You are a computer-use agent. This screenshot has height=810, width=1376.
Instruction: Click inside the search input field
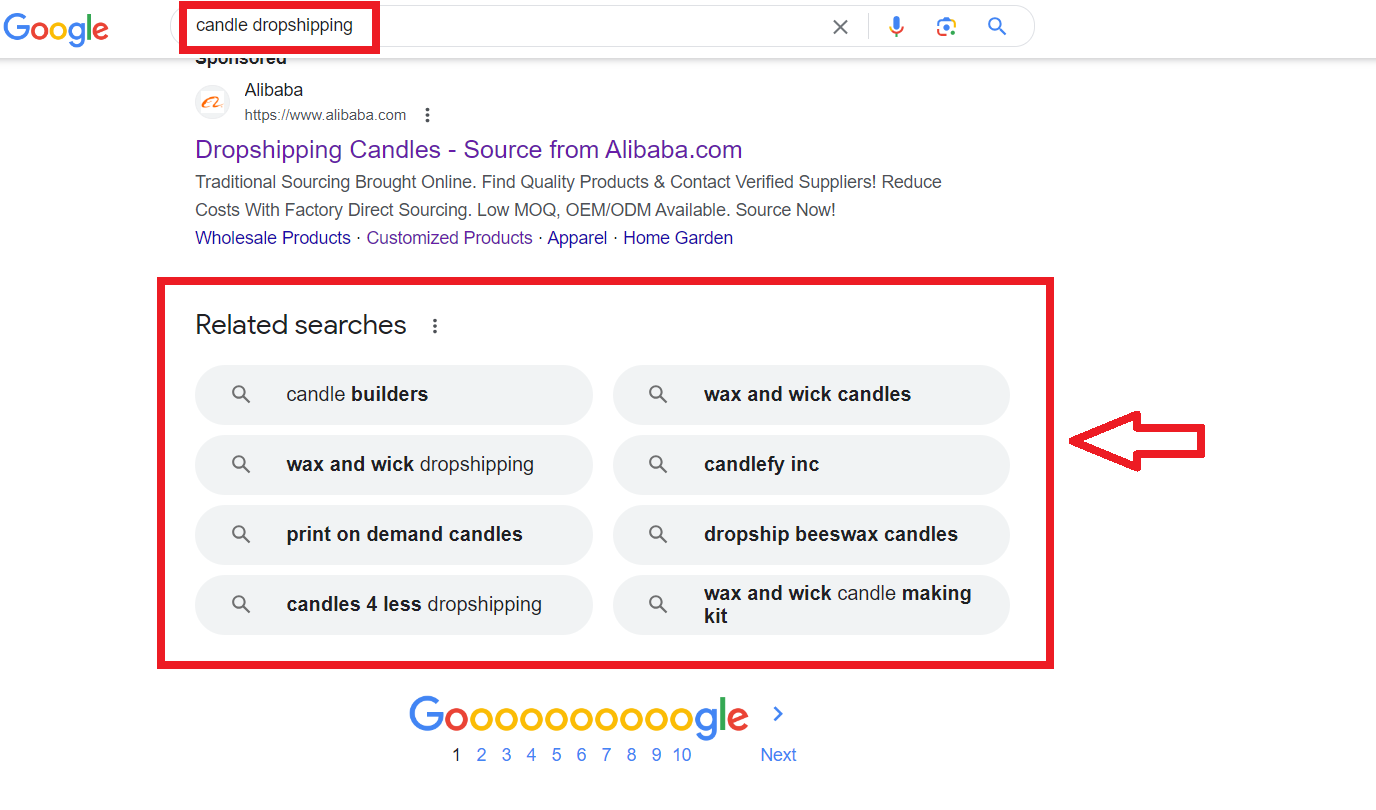(x=500, y=26)
